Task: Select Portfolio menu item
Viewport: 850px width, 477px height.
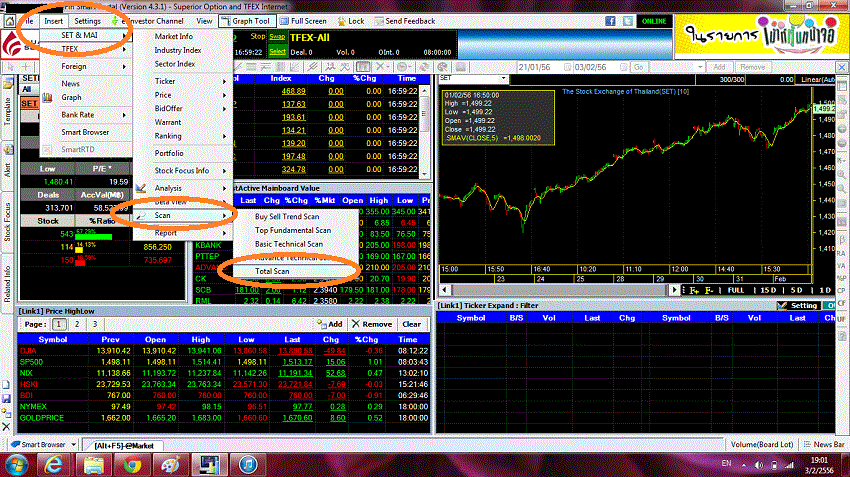Action: click(x=183, y=153)
